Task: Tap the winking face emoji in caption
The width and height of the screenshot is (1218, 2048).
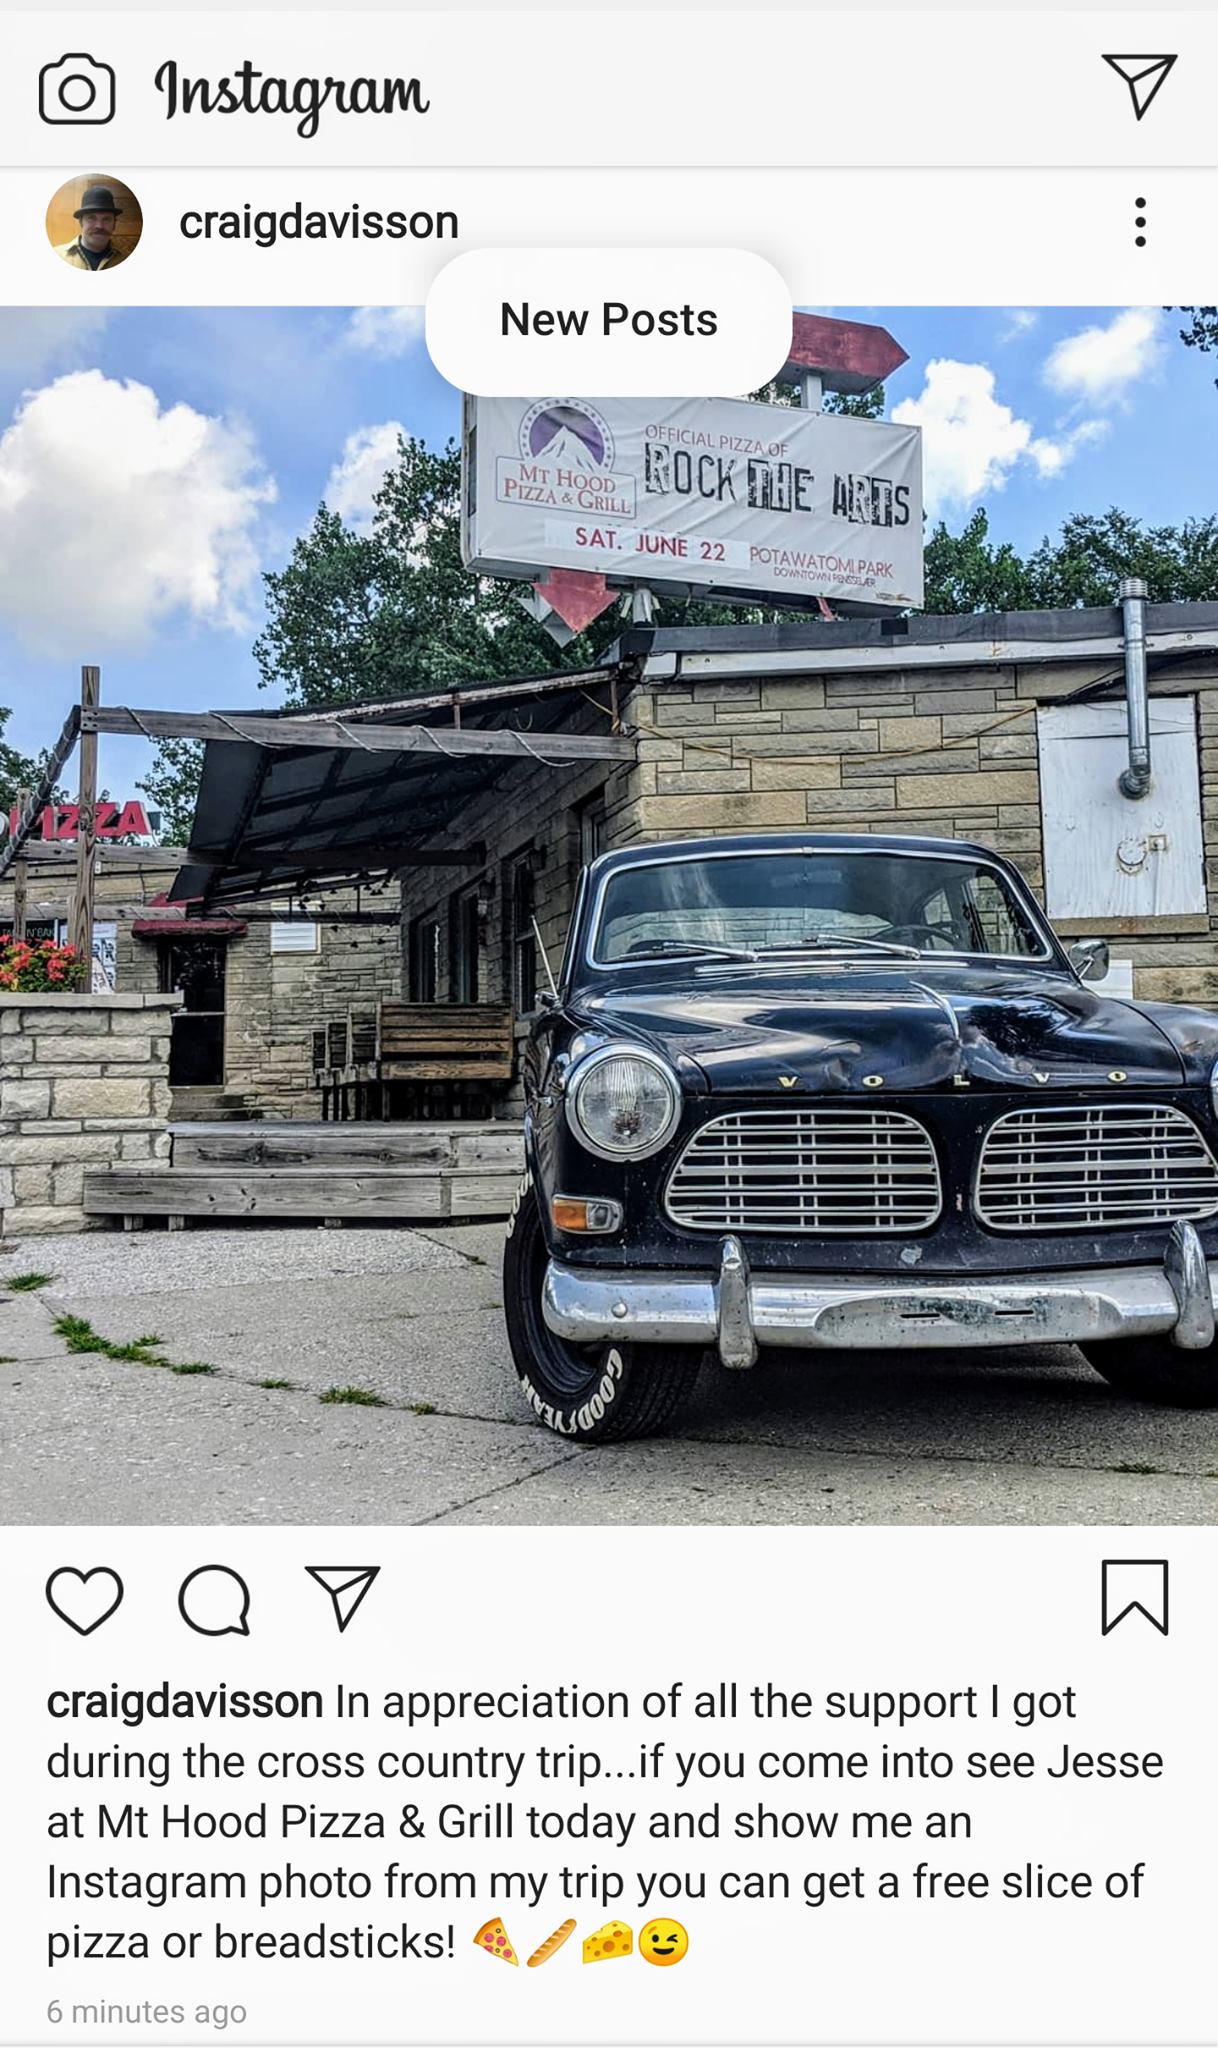Action: pos(664,1942)
